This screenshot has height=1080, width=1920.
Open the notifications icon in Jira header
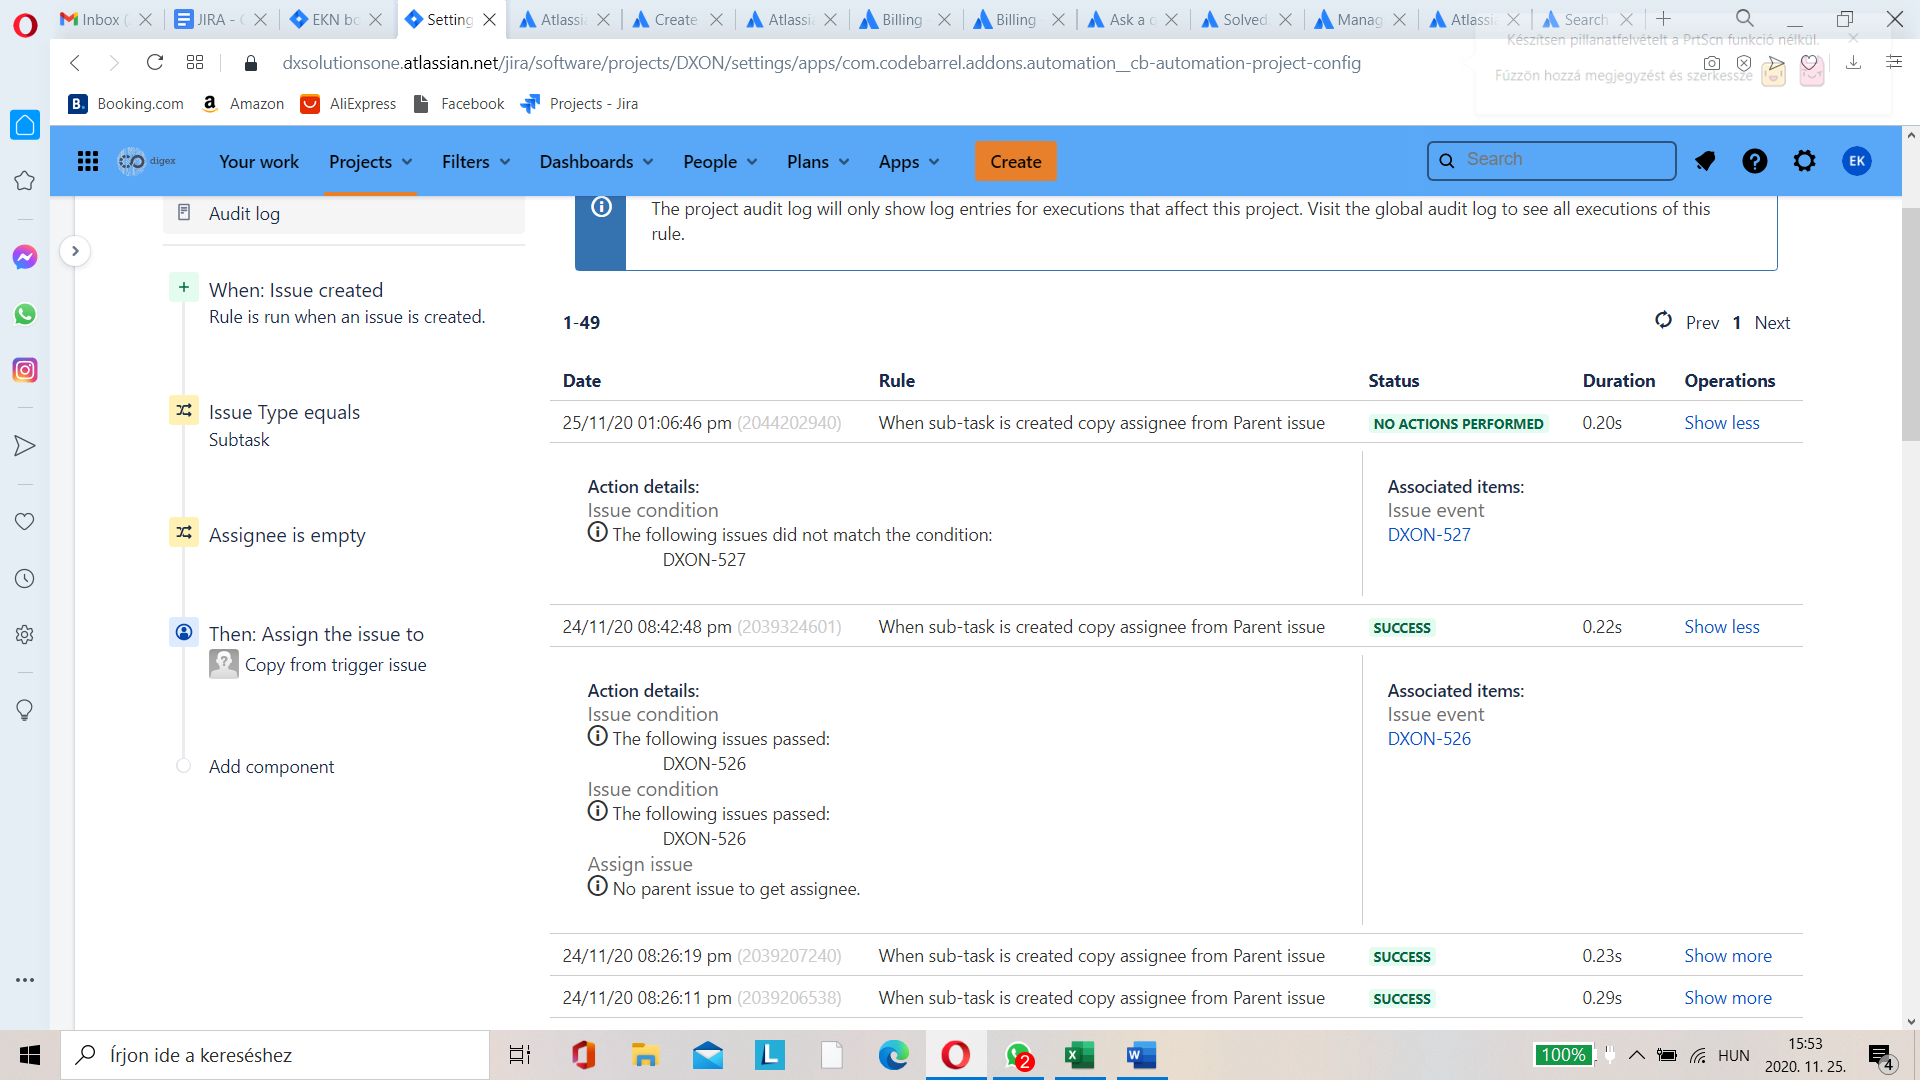point(1705,161)
